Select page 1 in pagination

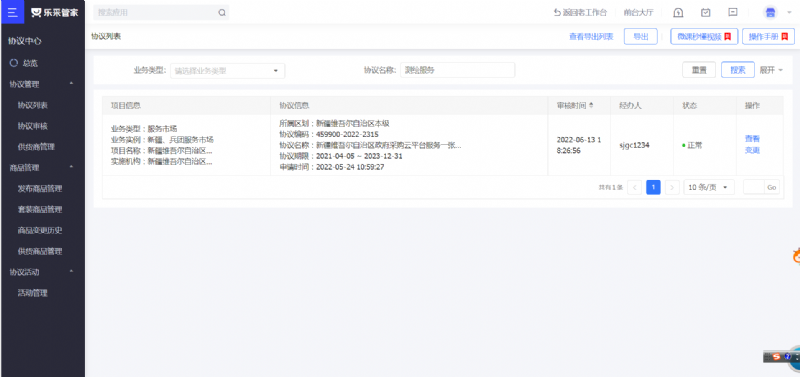click(x=653, y=187)
